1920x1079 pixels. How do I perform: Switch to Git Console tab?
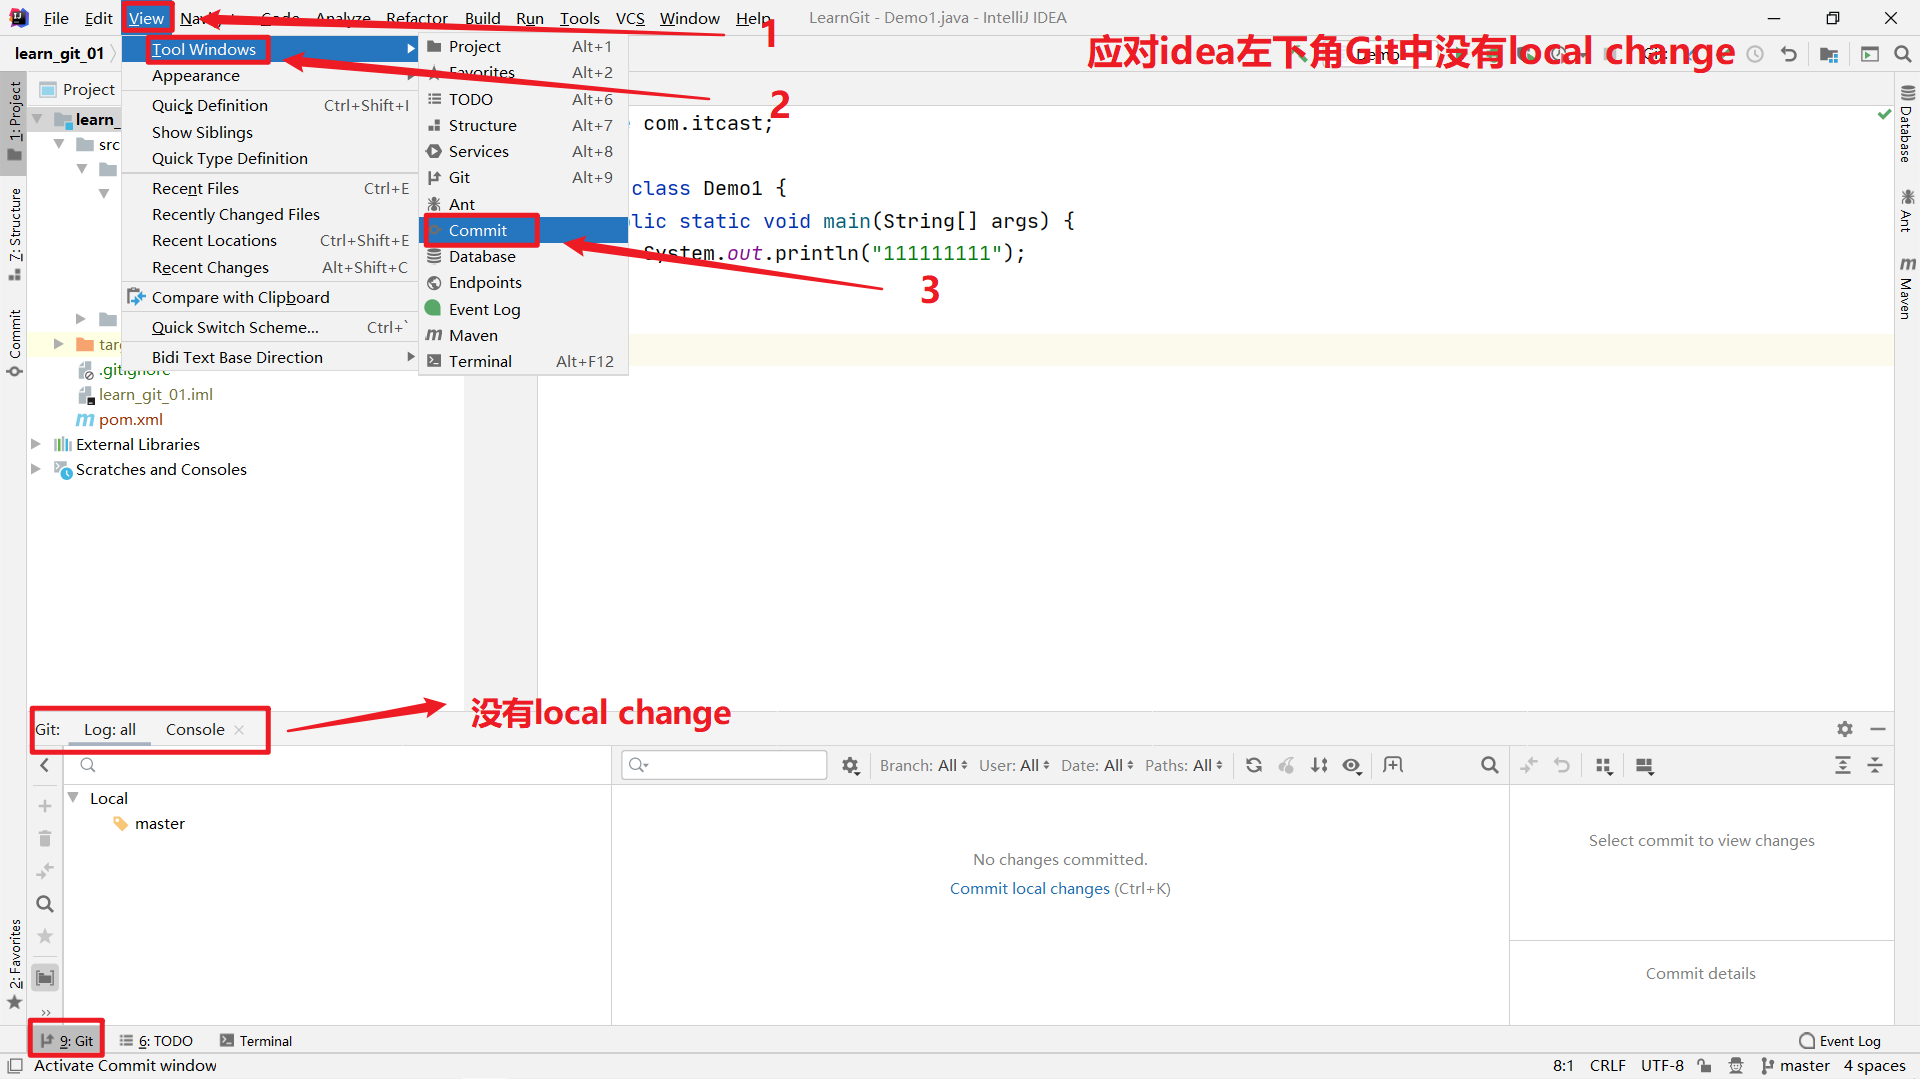point(195,729)
